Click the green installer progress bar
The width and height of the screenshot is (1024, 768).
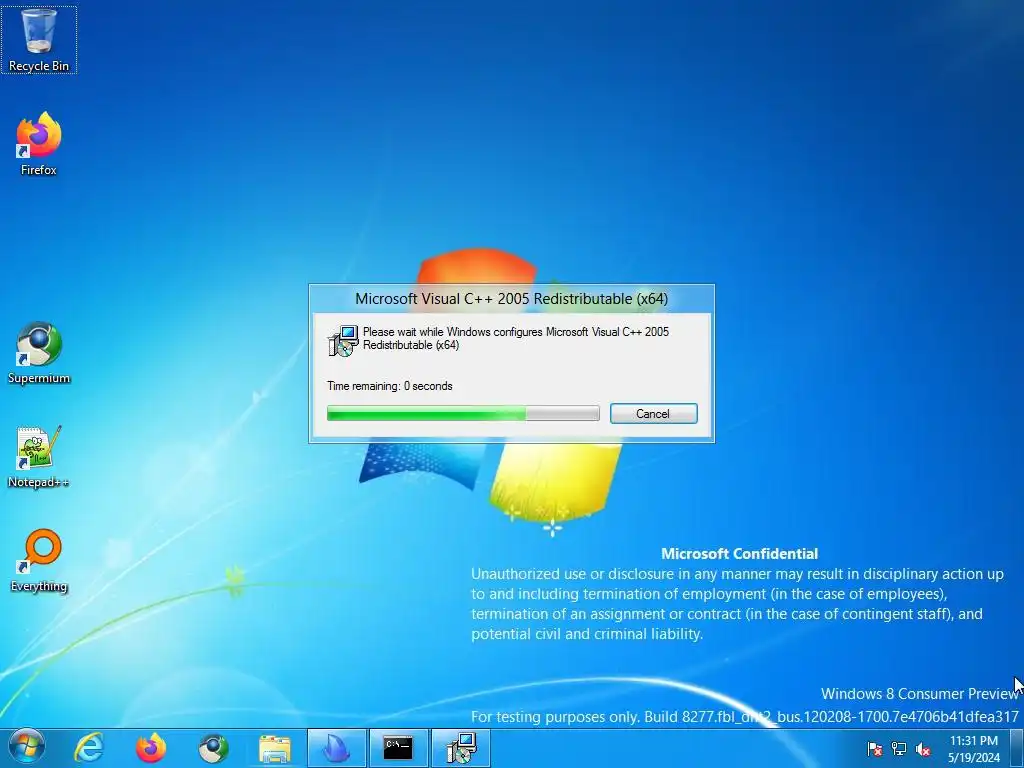(463, 413)
